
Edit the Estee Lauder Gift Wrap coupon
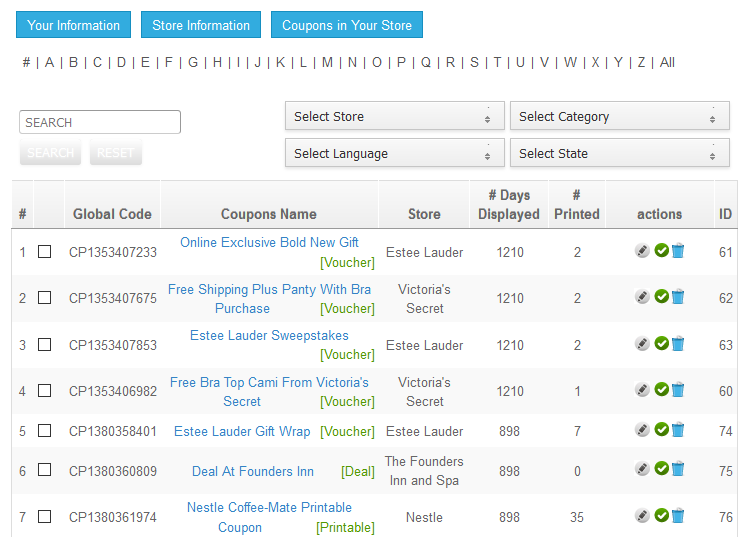(x=642, y=430)
